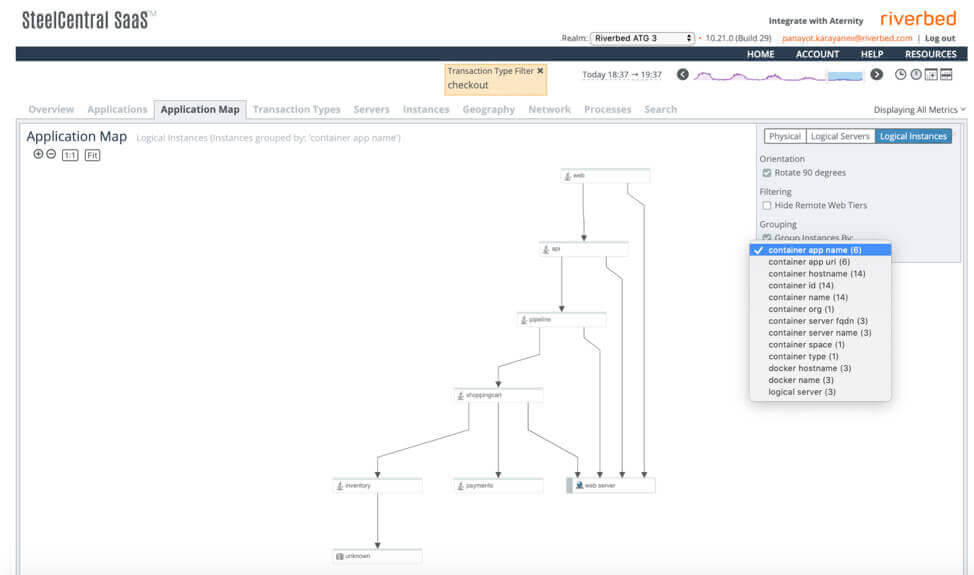This screenshot has width=974, height=575.
Task: Toggle Rotate 90 degrees checkbox
Action: point(767,173)
